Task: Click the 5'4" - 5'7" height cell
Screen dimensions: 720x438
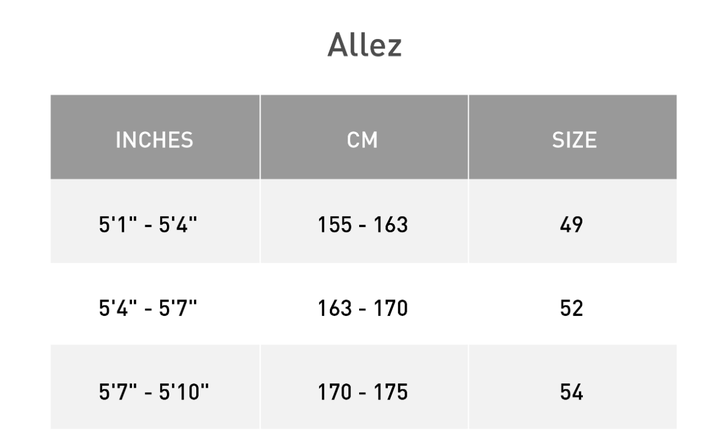Action: pyautogui.click(x=155, y=304)
